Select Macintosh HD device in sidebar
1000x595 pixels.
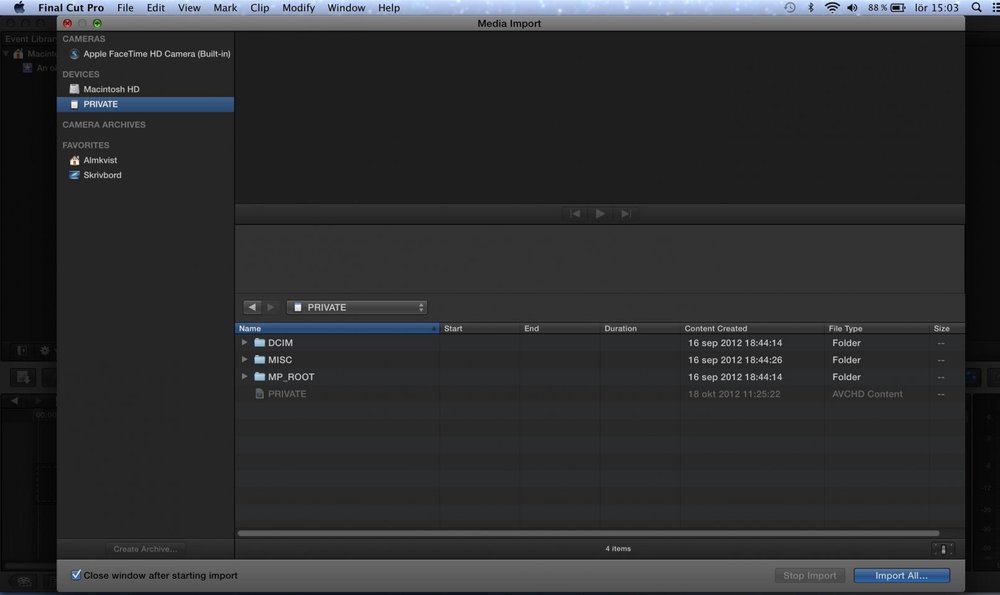tap(111, 89)
